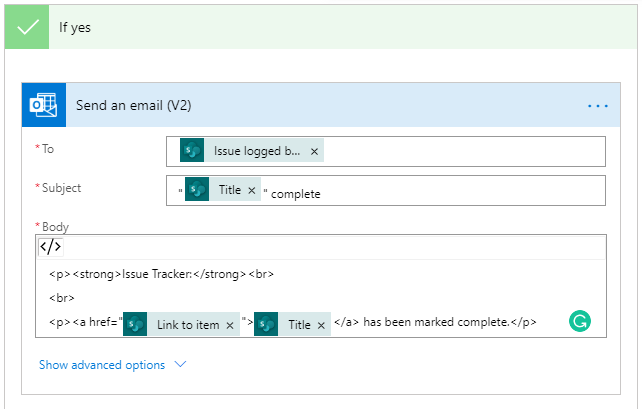Expand the chevron next to Show advanced options
The width and height of the screenshot is (642, 409).
click(x=181, y=365)
